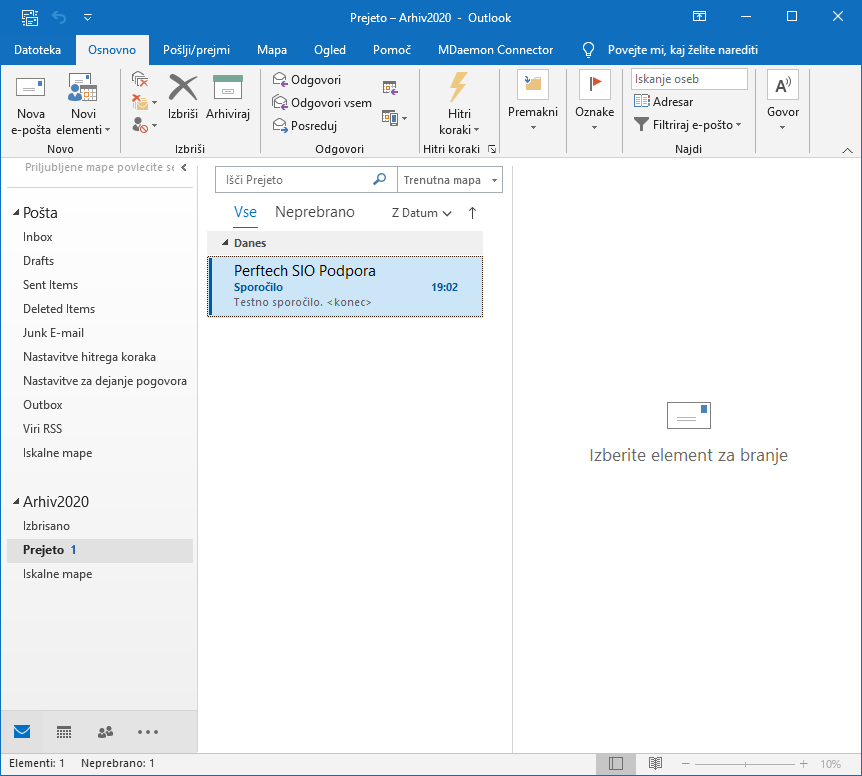
Task: Select the Osnovno ribbon tab
Action: tap(112, 50)
